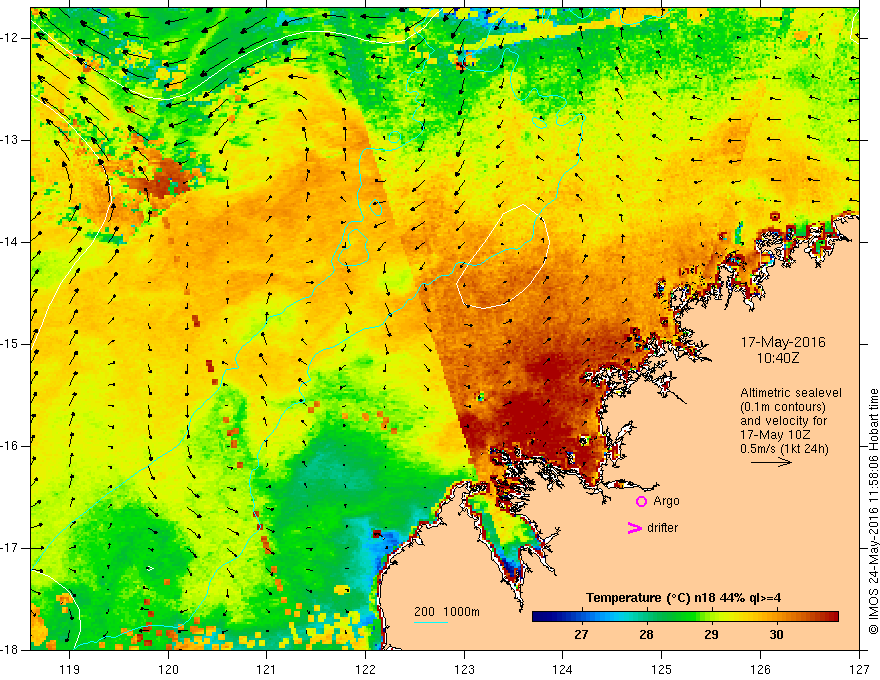Click longitude label 126

(760, 669)
